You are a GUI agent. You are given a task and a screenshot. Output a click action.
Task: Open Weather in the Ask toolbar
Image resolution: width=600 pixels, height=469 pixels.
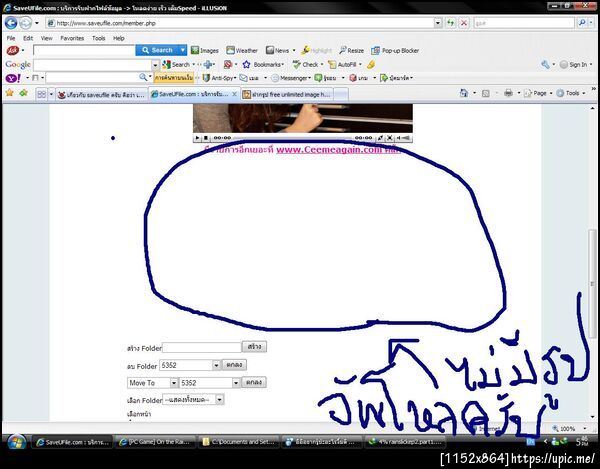point(242,50)
